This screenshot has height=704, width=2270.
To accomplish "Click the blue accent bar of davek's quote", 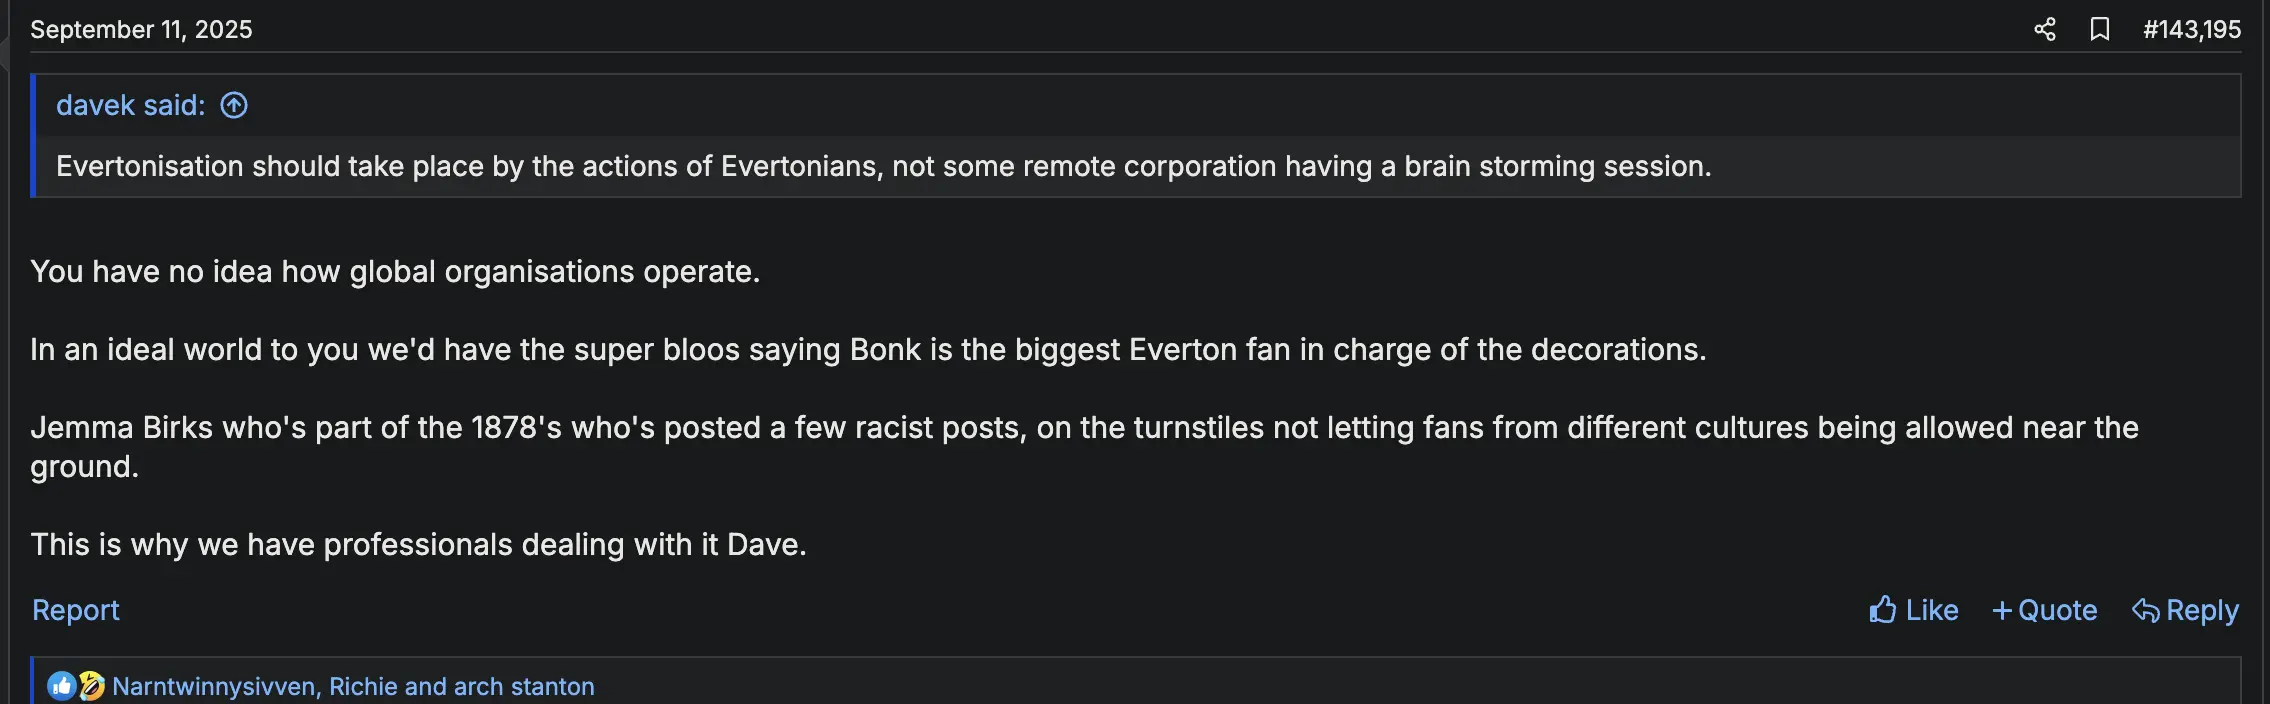I will tap(33, 135).
